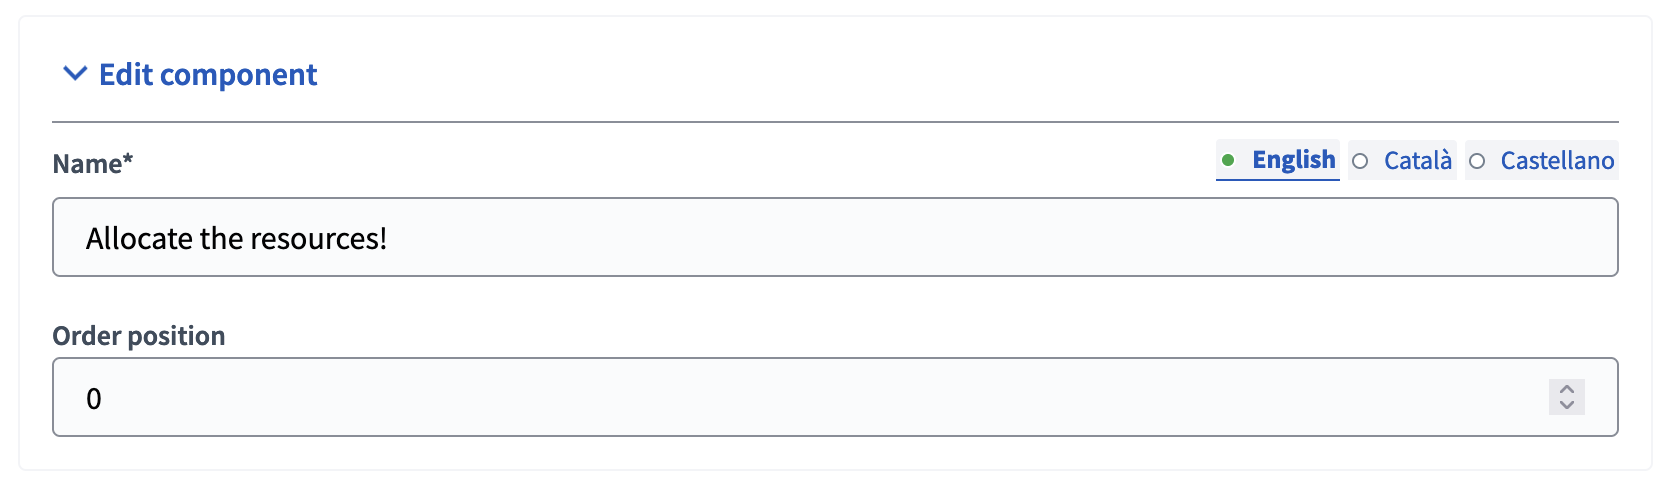Switch to the Català language tab
This screenshot has width=1668, height=500.
(x=1417, y=161)
